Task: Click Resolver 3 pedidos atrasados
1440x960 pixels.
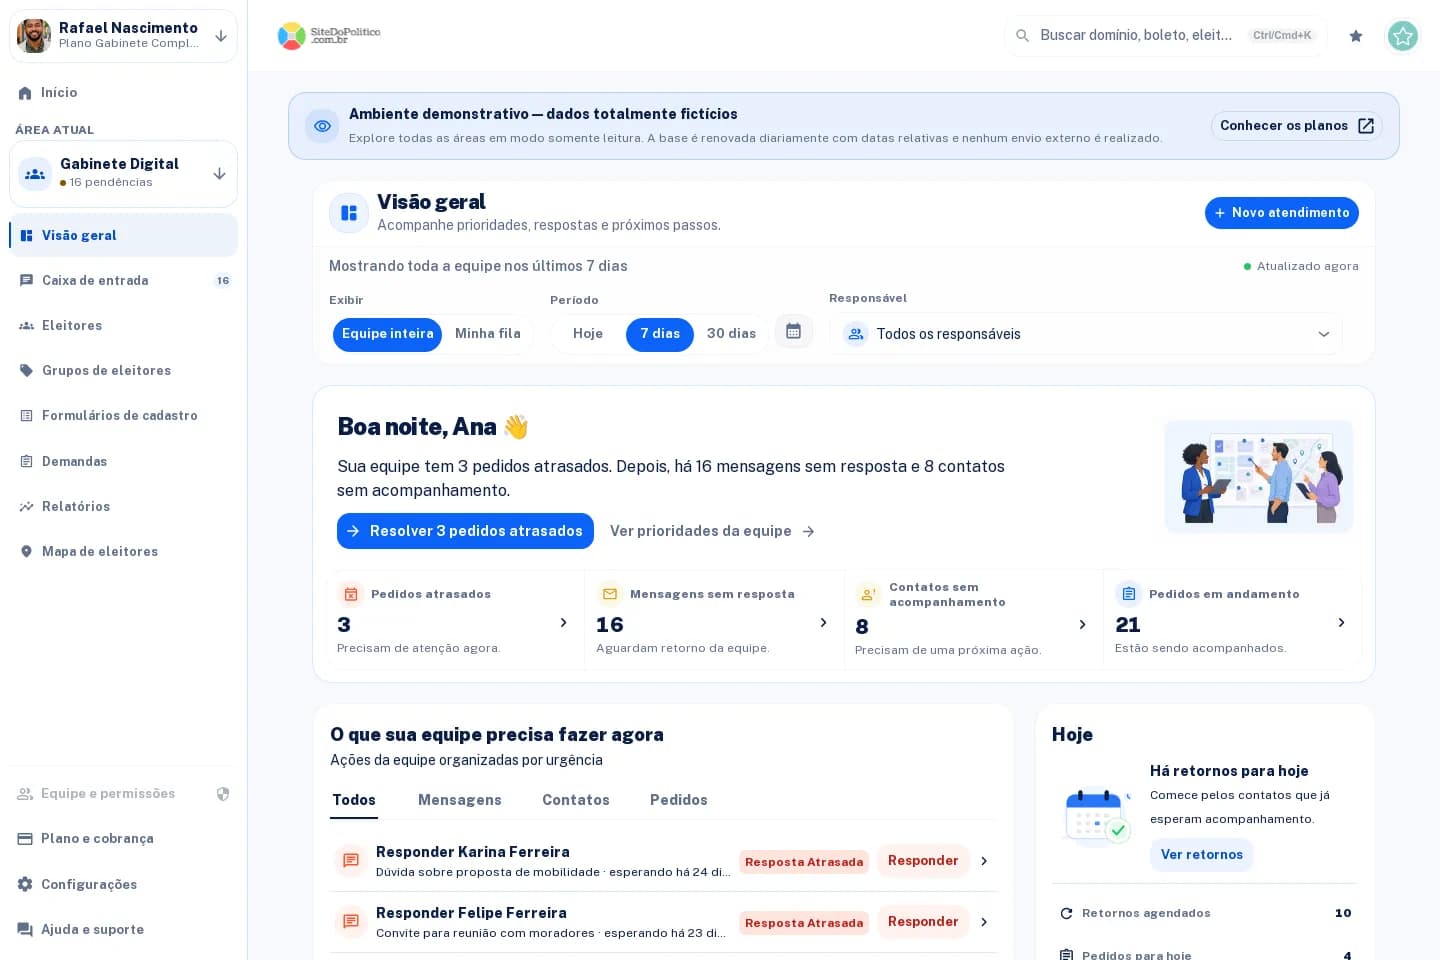Action: (465, 531)
